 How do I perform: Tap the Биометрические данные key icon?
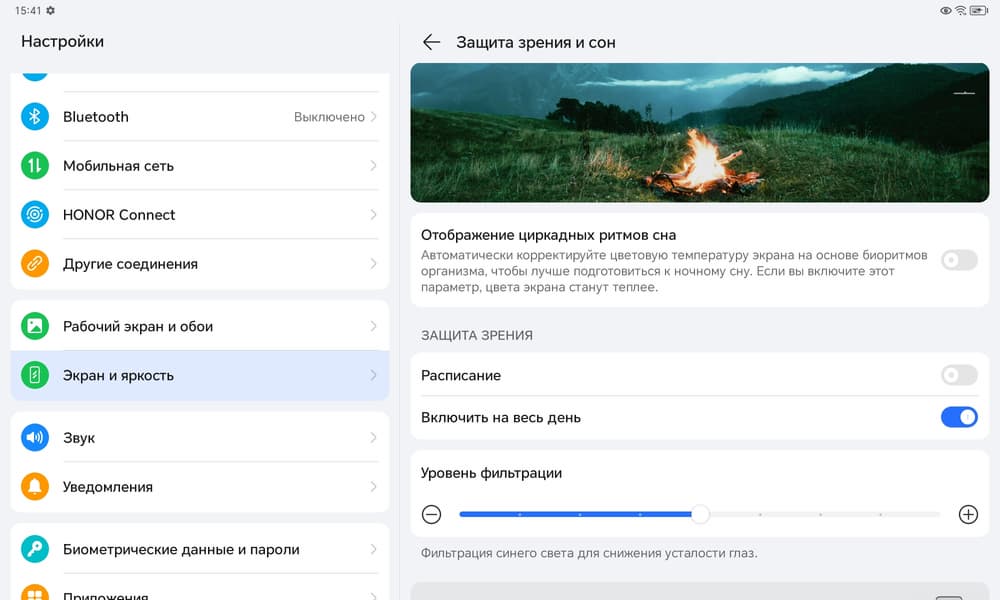[x=35, y=549]
